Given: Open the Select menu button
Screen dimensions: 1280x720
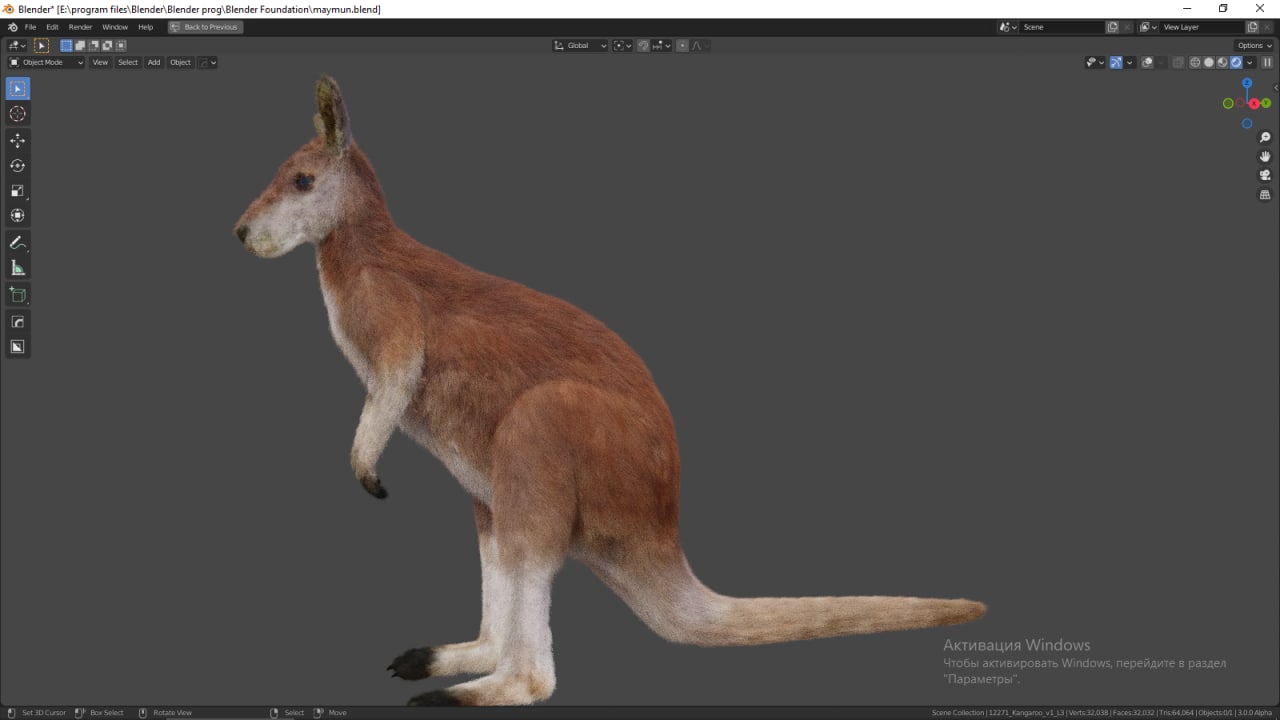Looking at the screenshot, I should pyautogui.click(x=128, y=62).
